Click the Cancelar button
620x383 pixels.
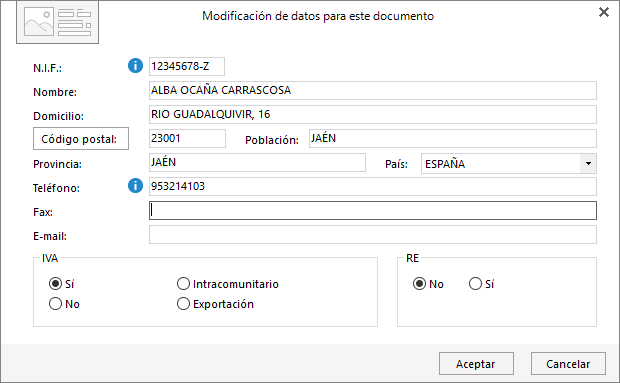coord(568,364)
